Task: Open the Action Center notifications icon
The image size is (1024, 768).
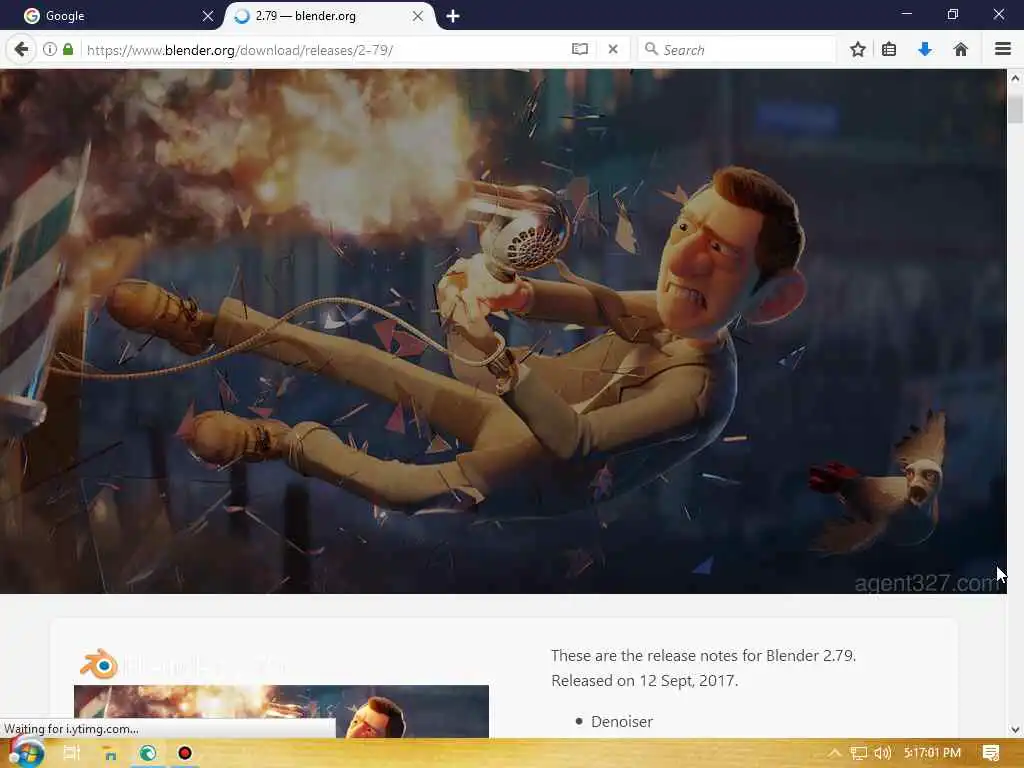Action: [x=991, y=753]
